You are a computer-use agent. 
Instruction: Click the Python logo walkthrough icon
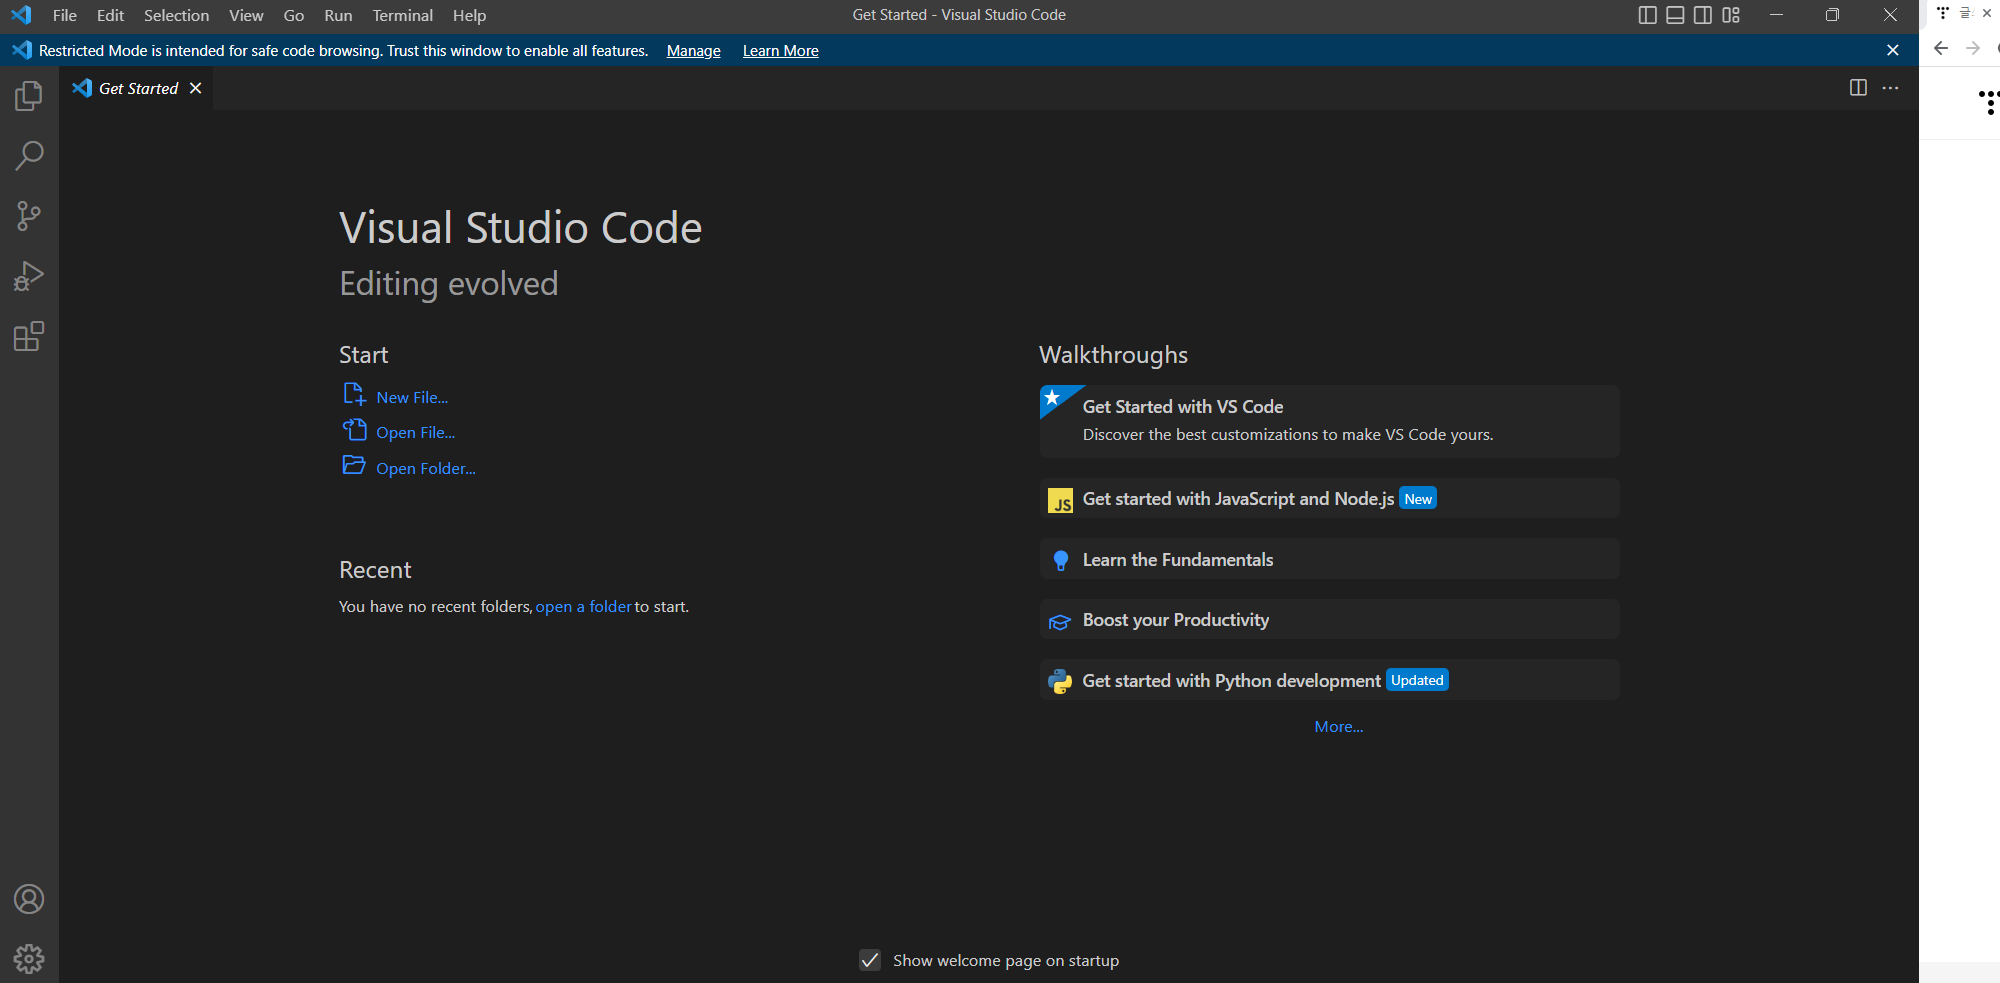tap(1060, 682)
